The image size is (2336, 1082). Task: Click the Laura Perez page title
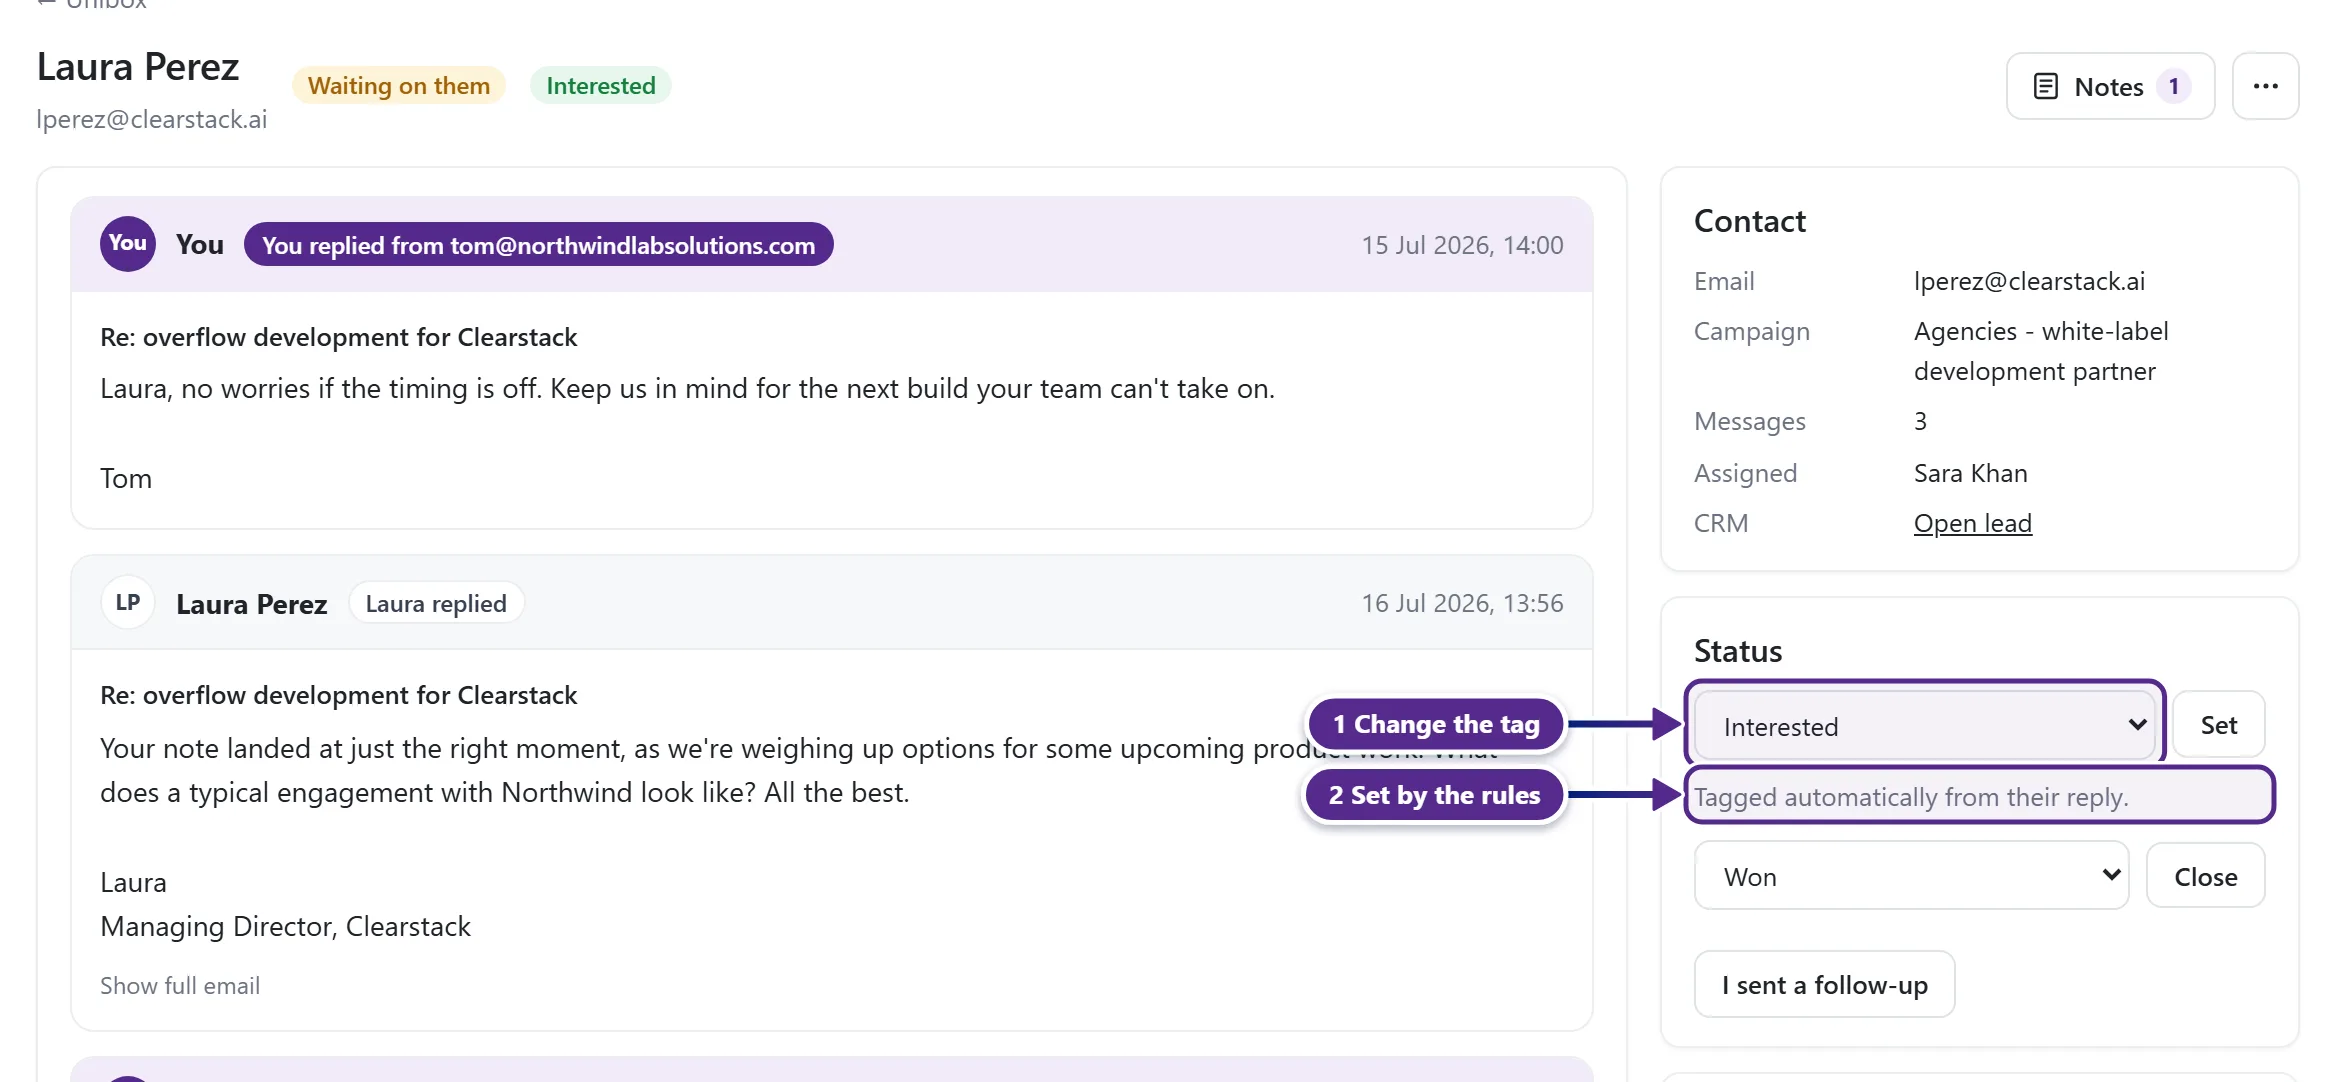138,67
